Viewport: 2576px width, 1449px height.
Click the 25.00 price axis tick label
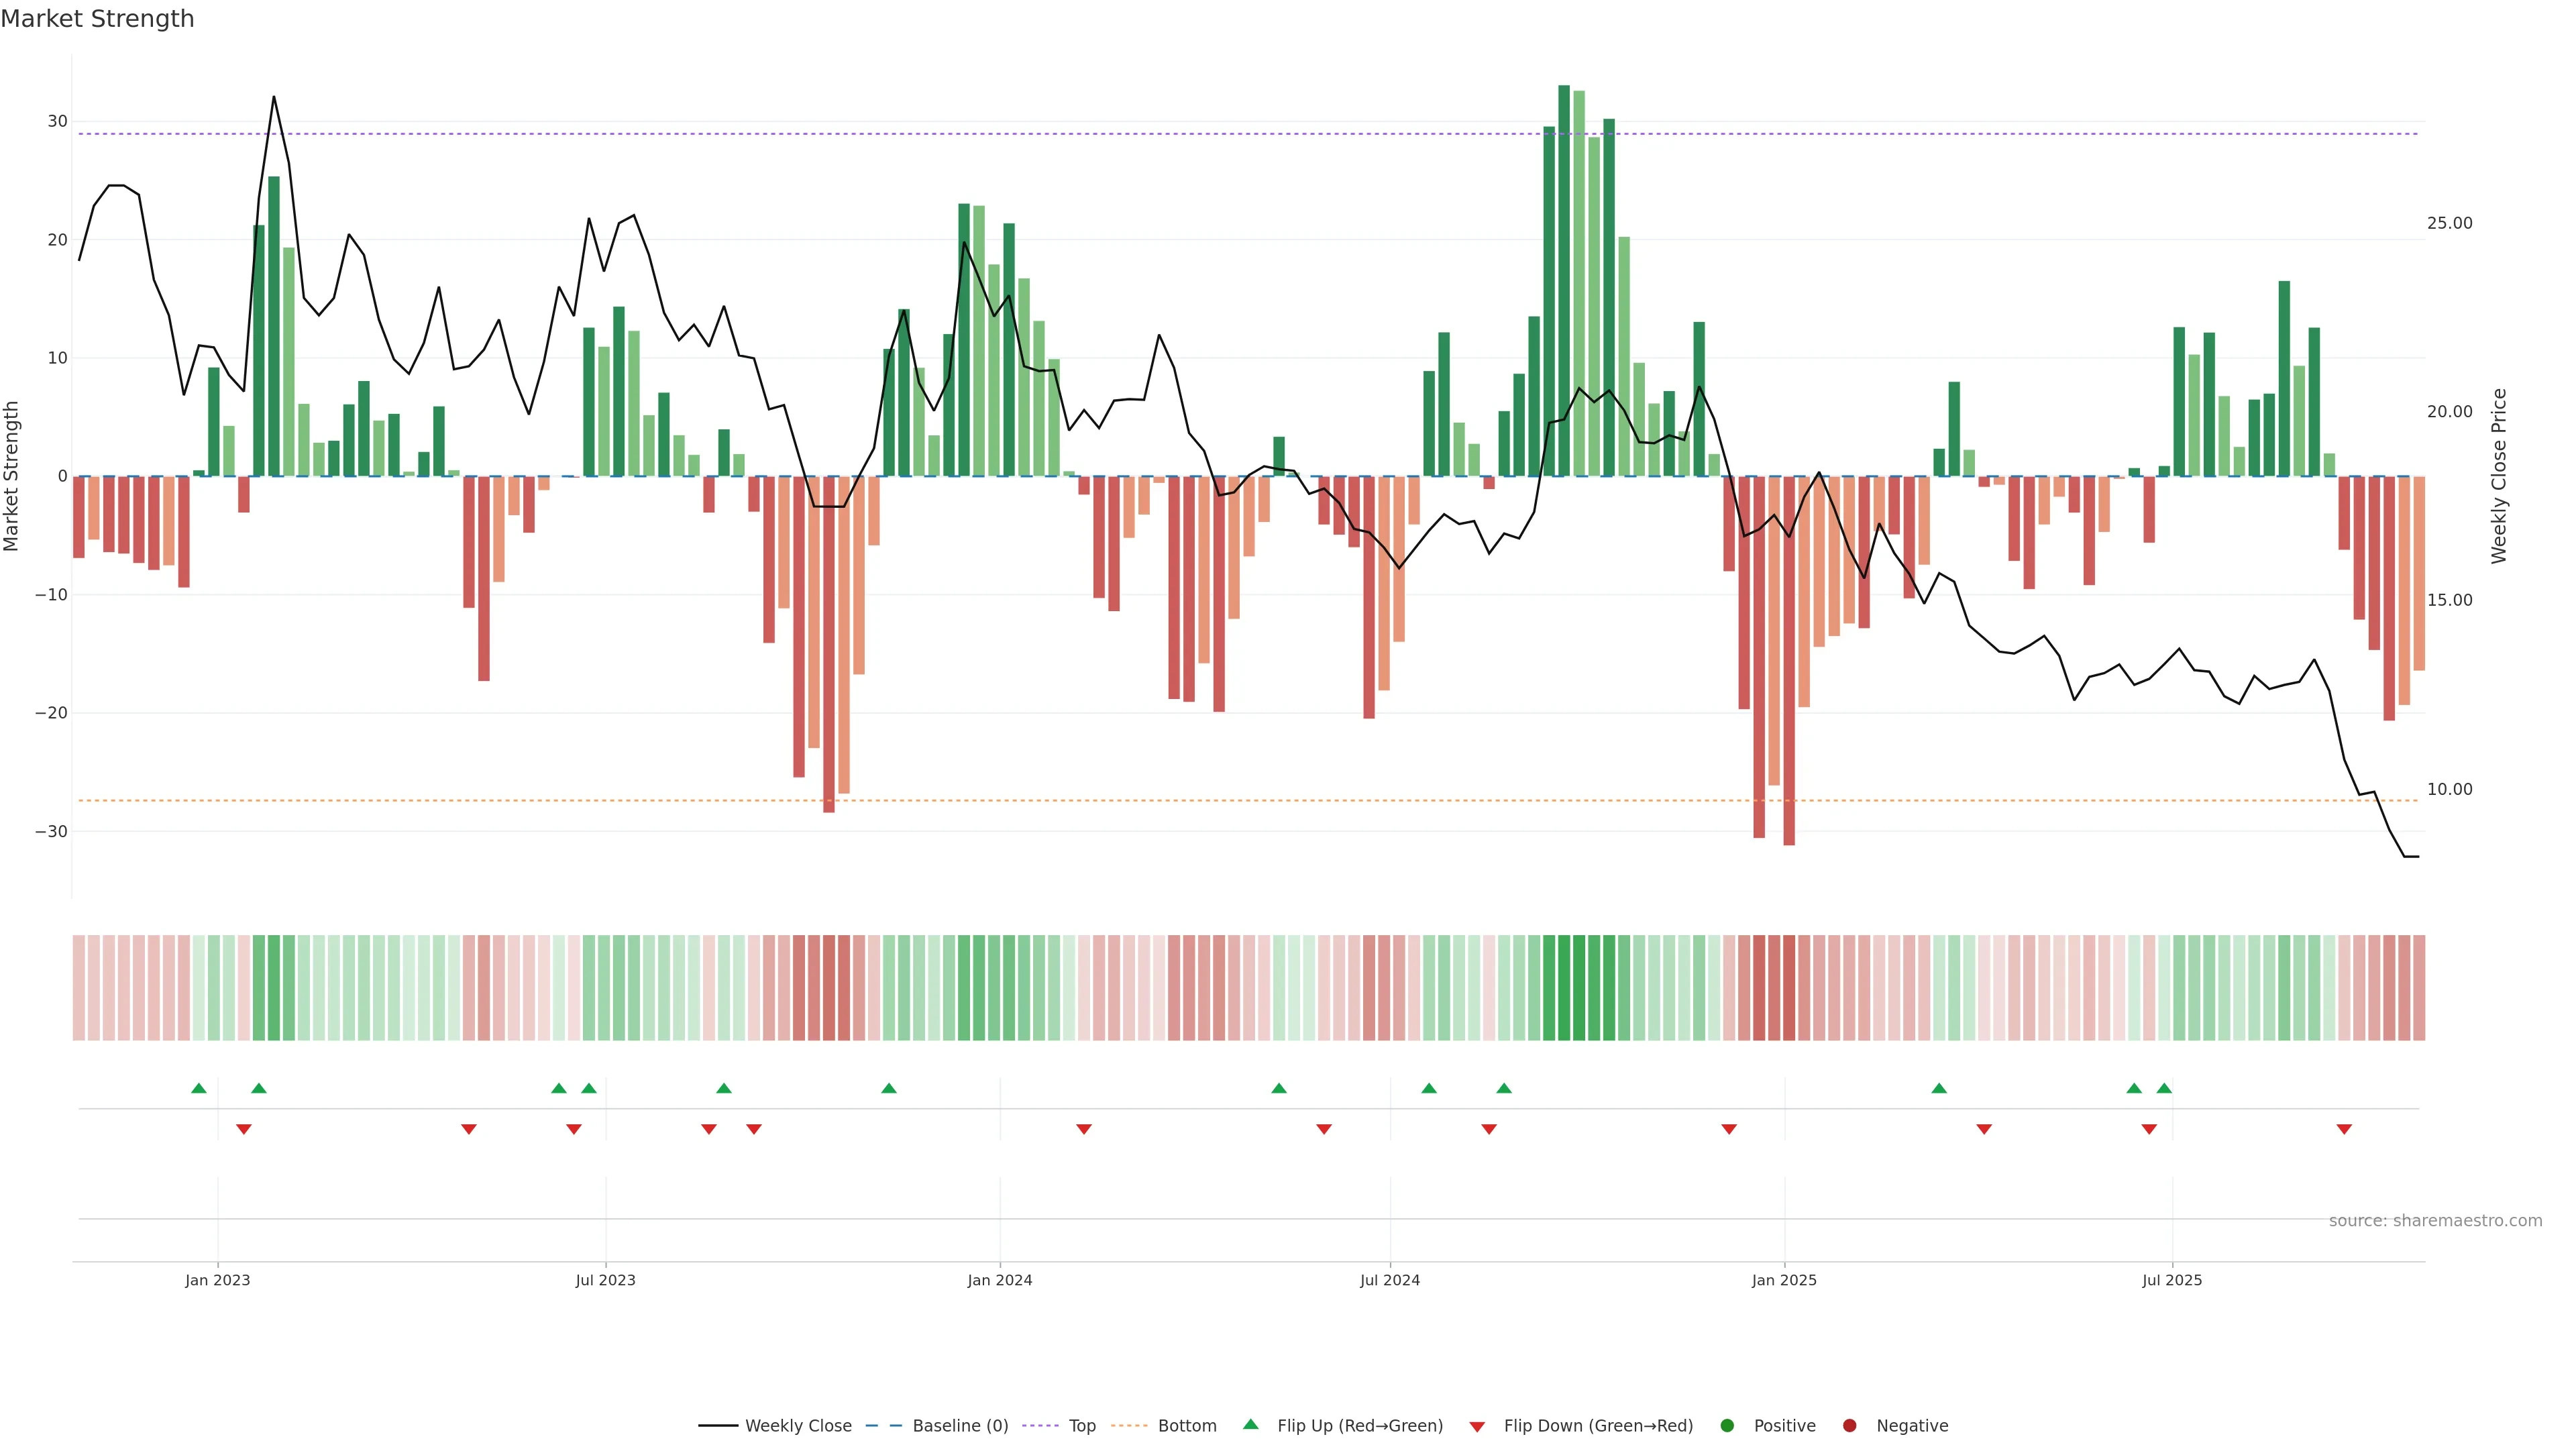(2449, 223)
